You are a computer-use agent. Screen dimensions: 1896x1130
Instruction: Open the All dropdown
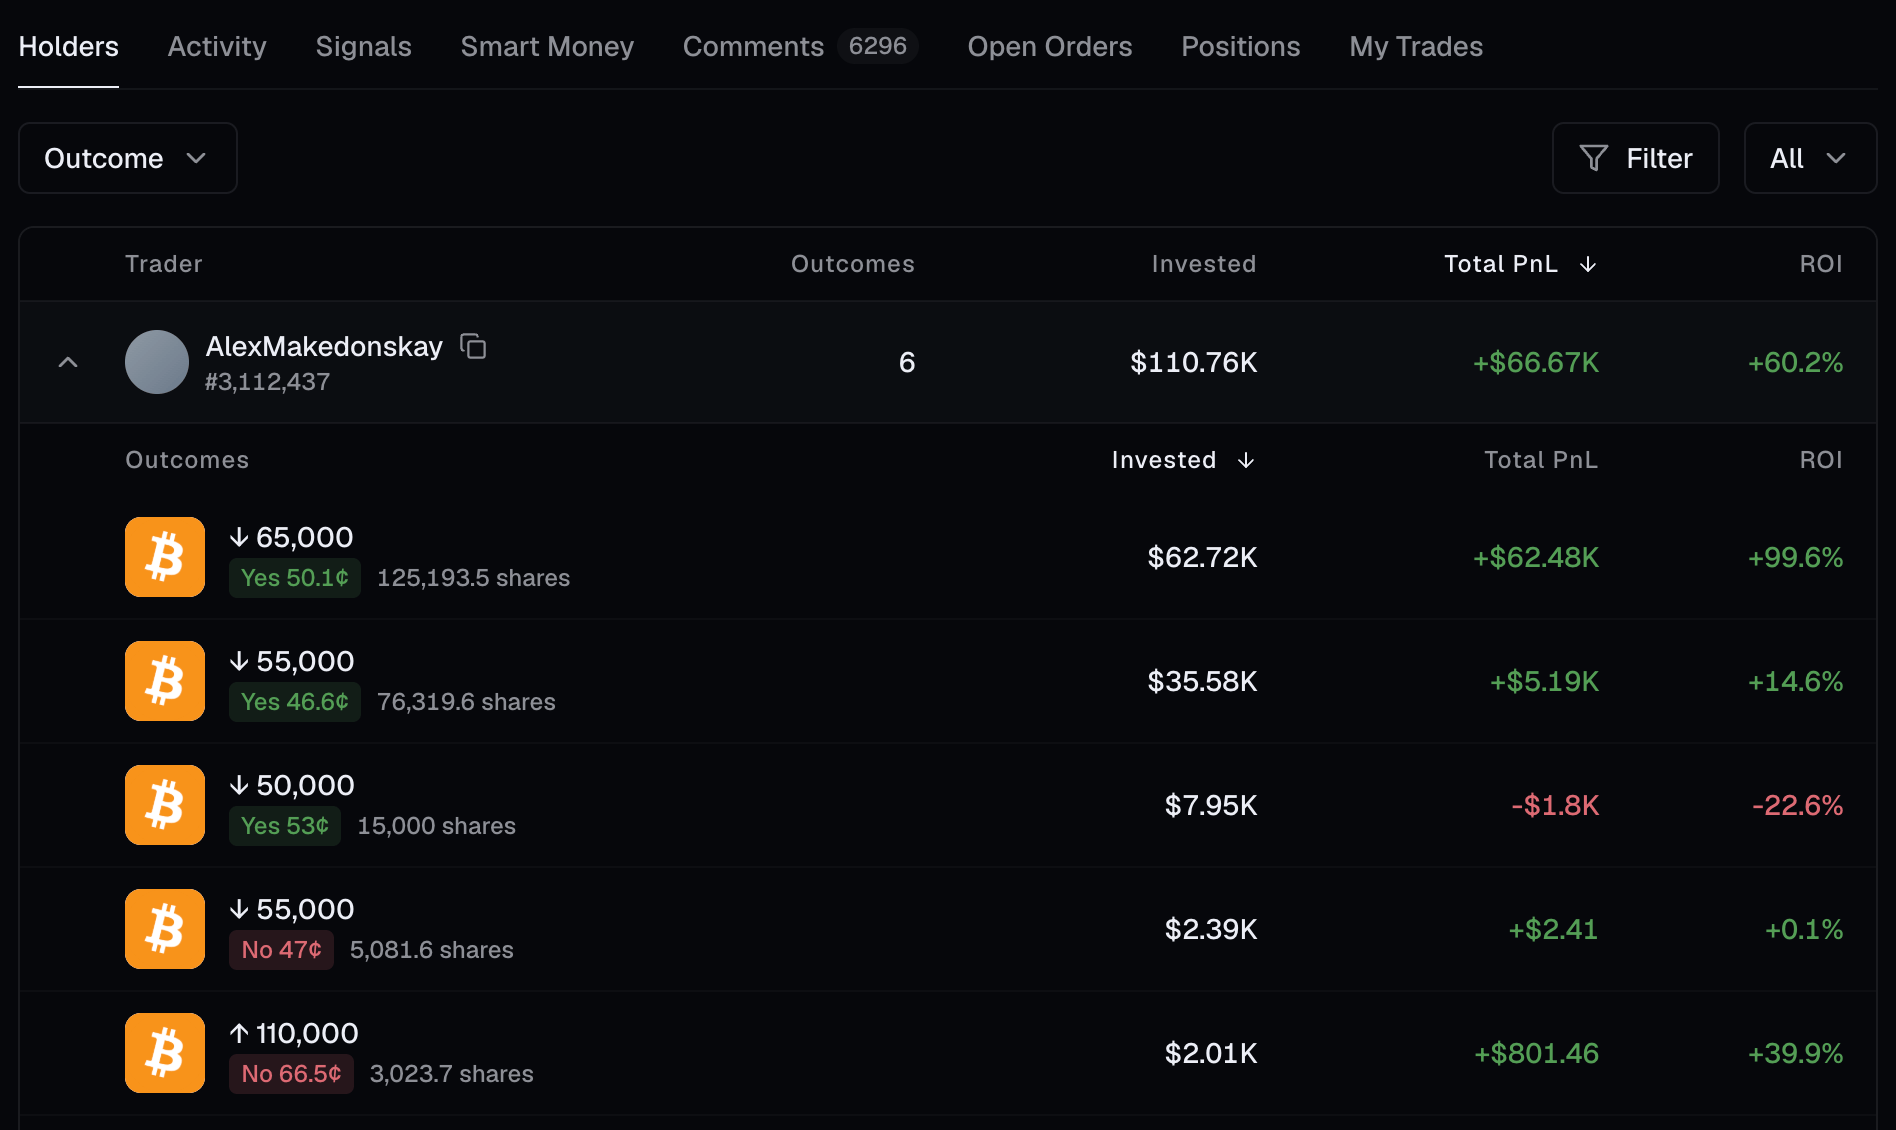[1810, 158]
